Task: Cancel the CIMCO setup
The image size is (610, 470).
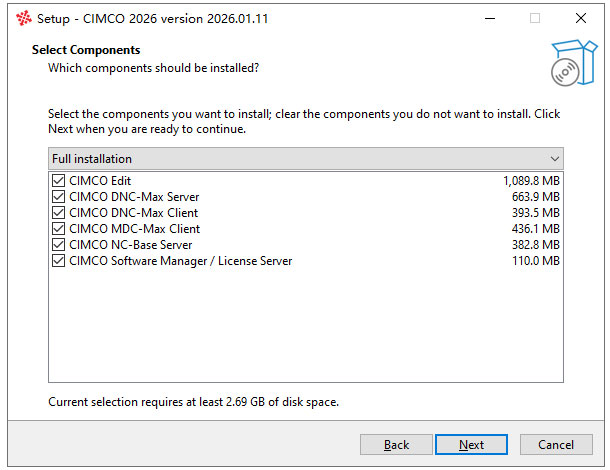Action: coord(556,444)
